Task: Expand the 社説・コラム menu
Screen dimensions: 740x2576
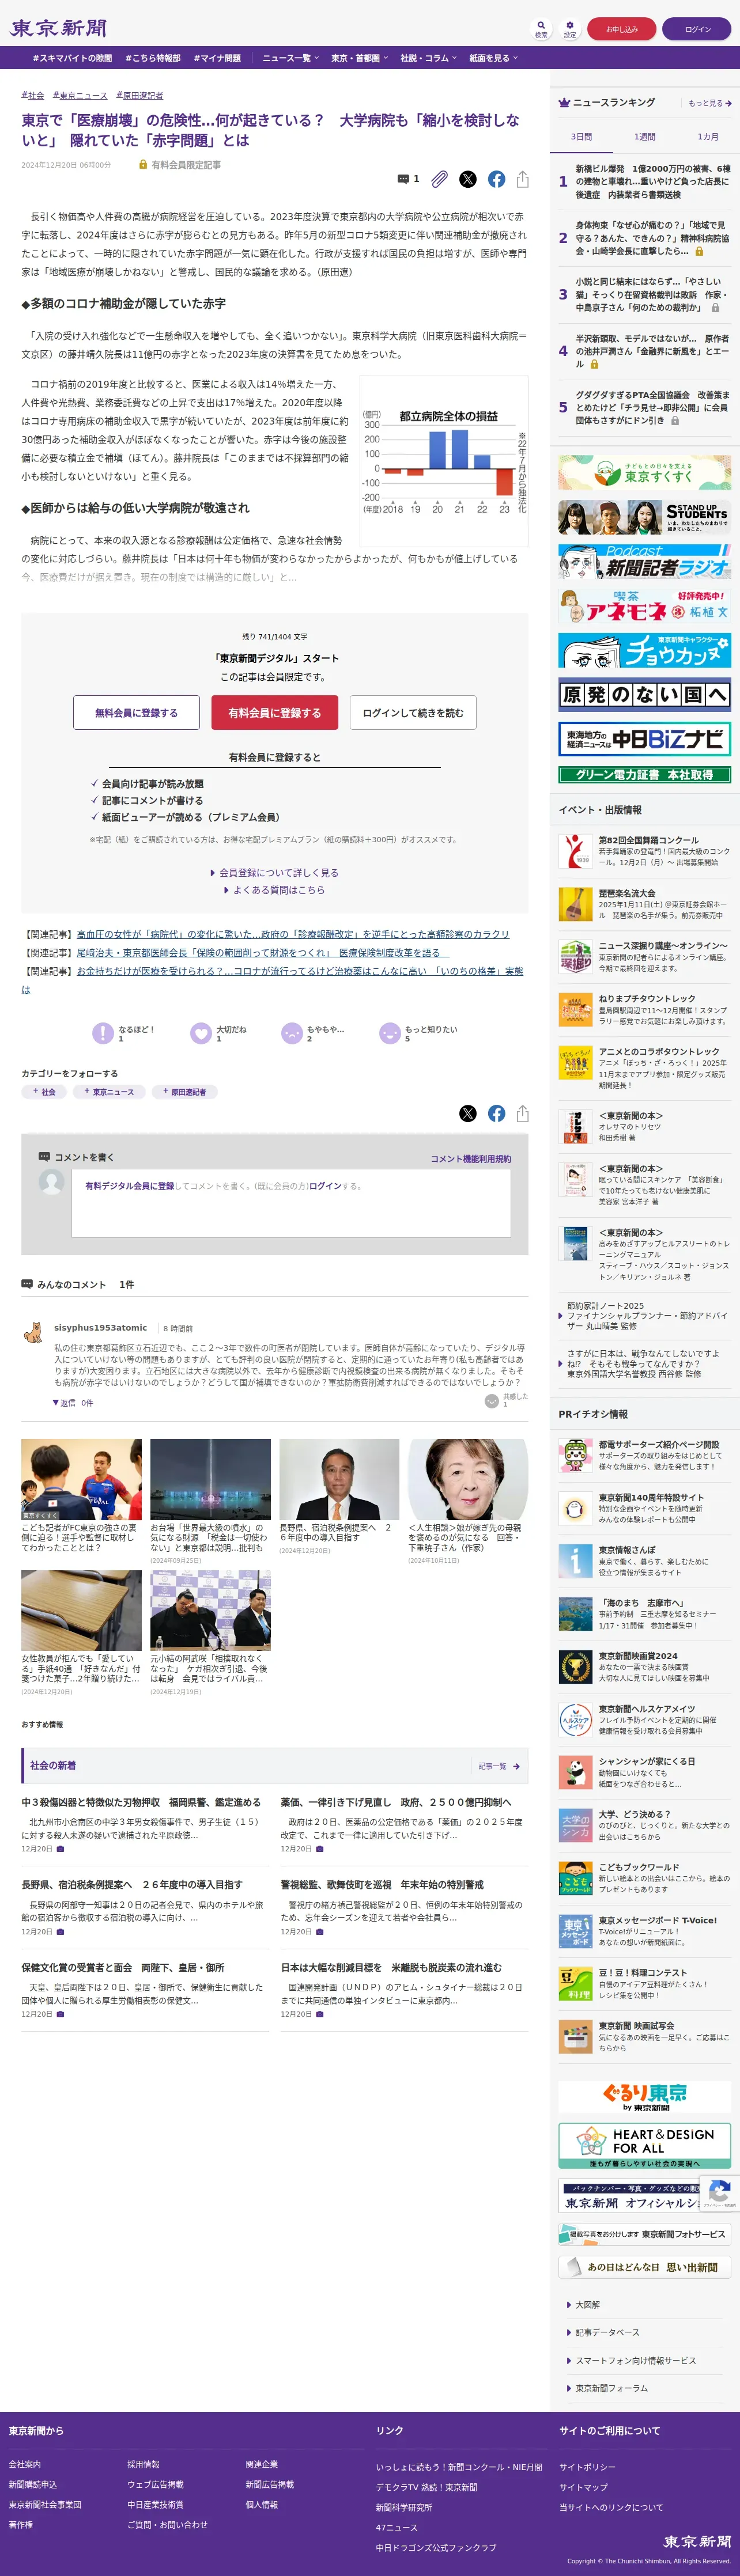Action: [428, 58]
